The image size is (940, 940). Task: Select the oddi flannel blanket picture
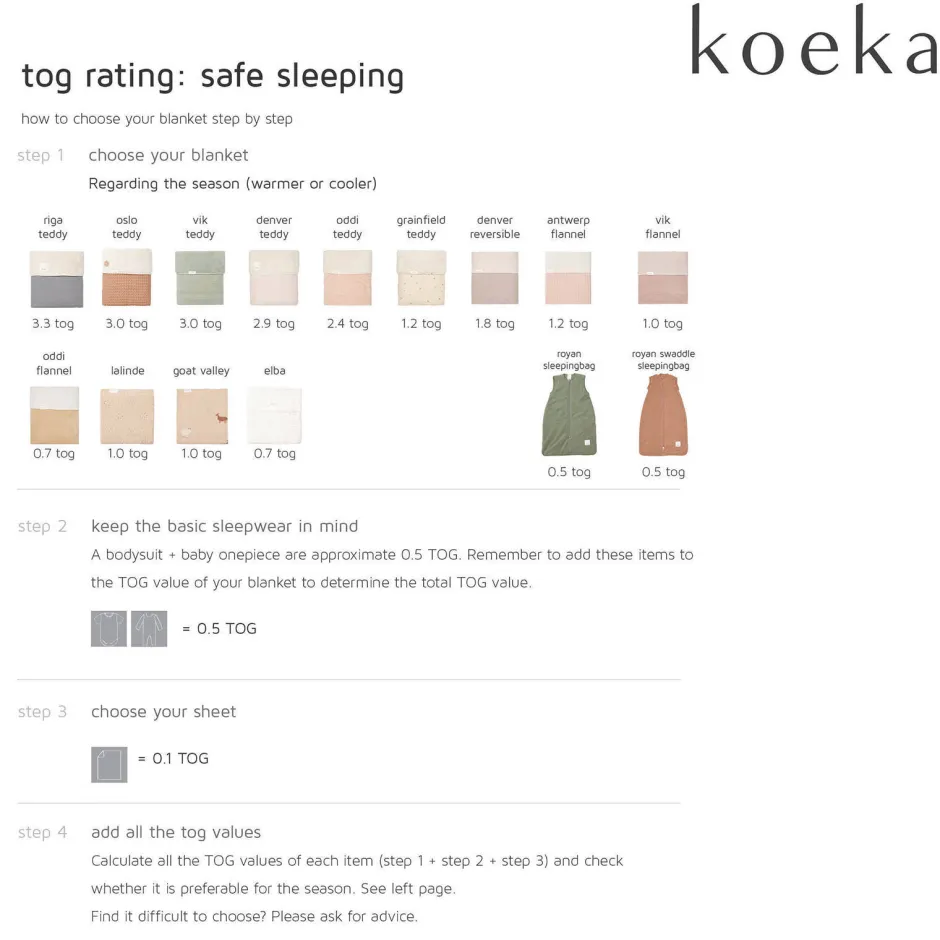point(54,415)
